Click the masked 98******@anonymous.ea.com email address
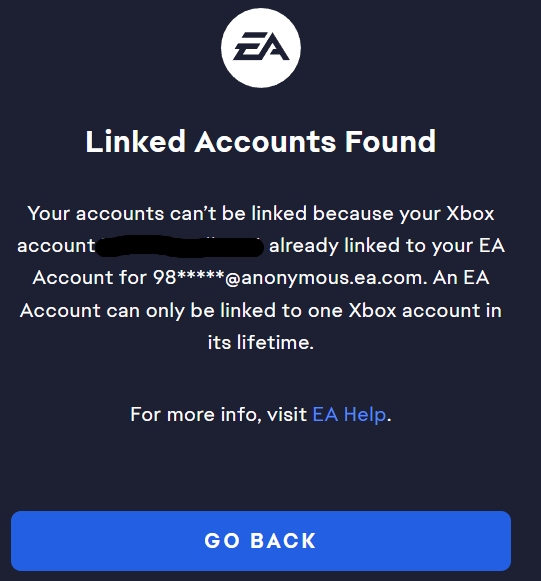 point(288,278)
